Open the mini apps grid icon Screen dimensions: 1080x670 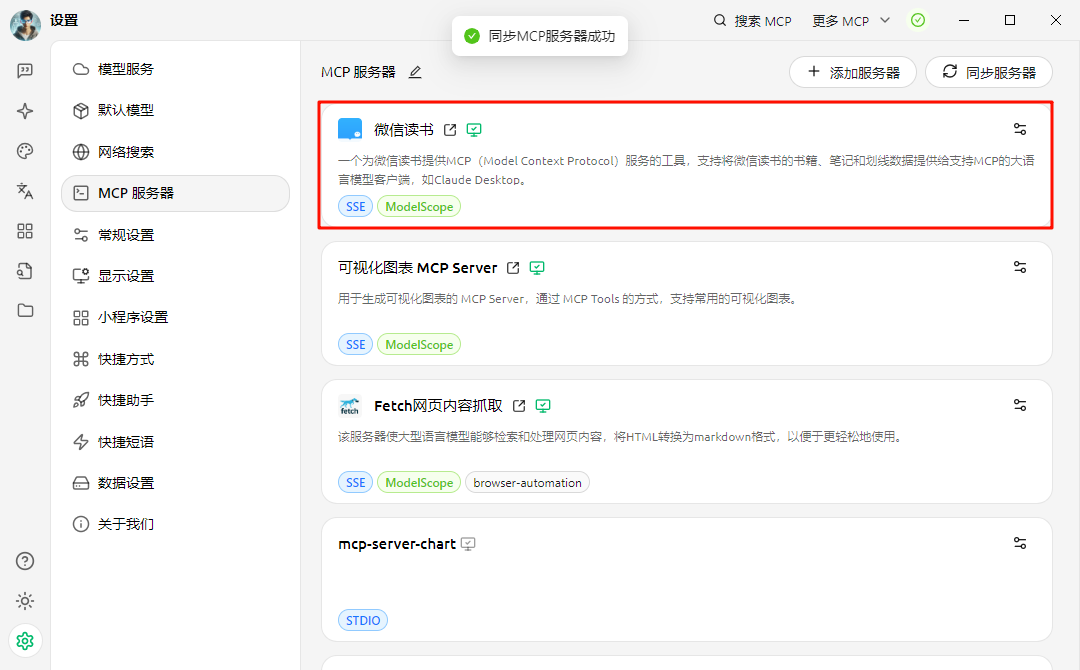(x=24, y=231)
